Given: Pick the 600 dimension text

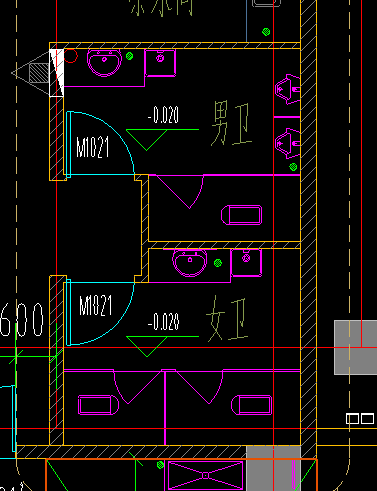Looking at the screenshot, I should click(x=22, y=319).
